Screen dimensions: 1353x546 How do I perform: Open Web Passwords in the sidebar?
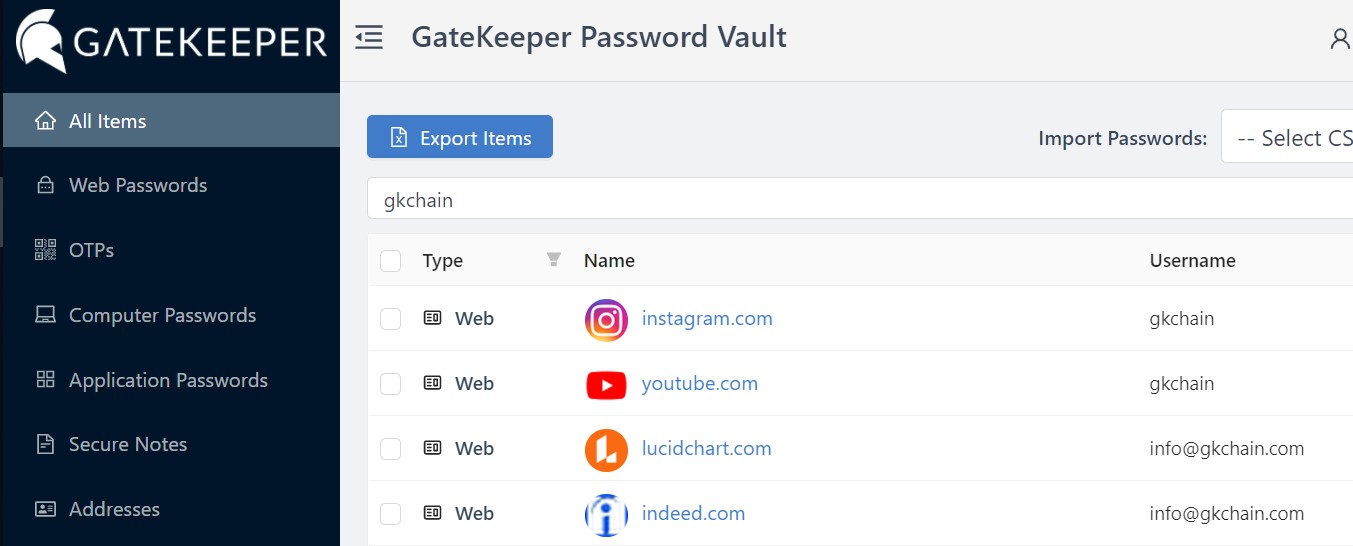137,185
